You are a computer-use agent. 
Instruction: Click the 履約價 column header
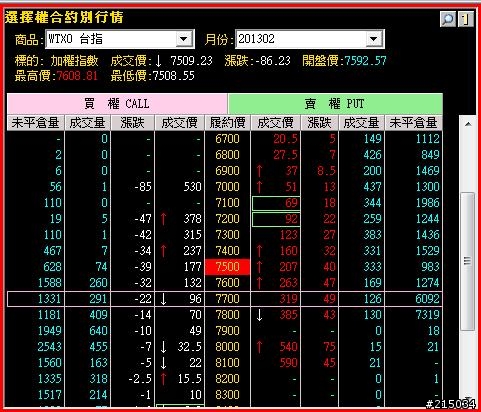pyautogui.click(x=228, y=123)
